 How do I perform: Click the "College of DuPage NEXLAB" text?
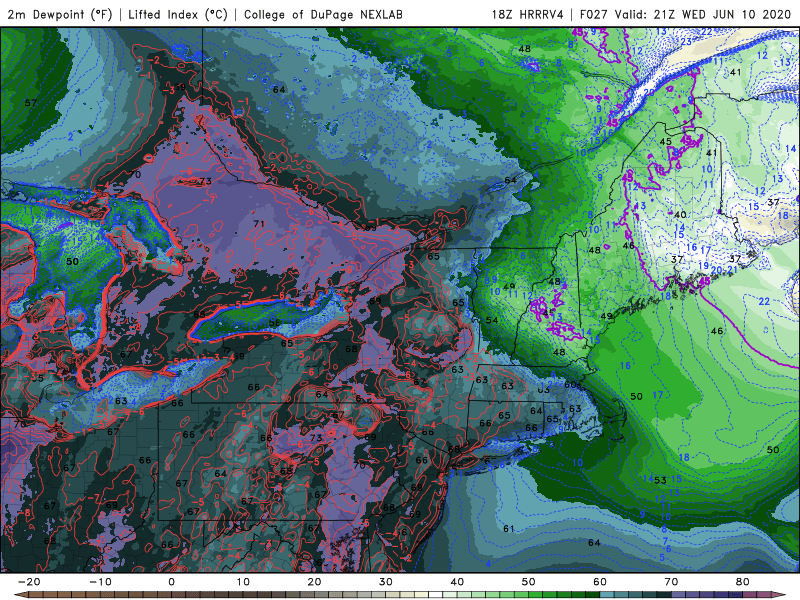coord(323,14)
